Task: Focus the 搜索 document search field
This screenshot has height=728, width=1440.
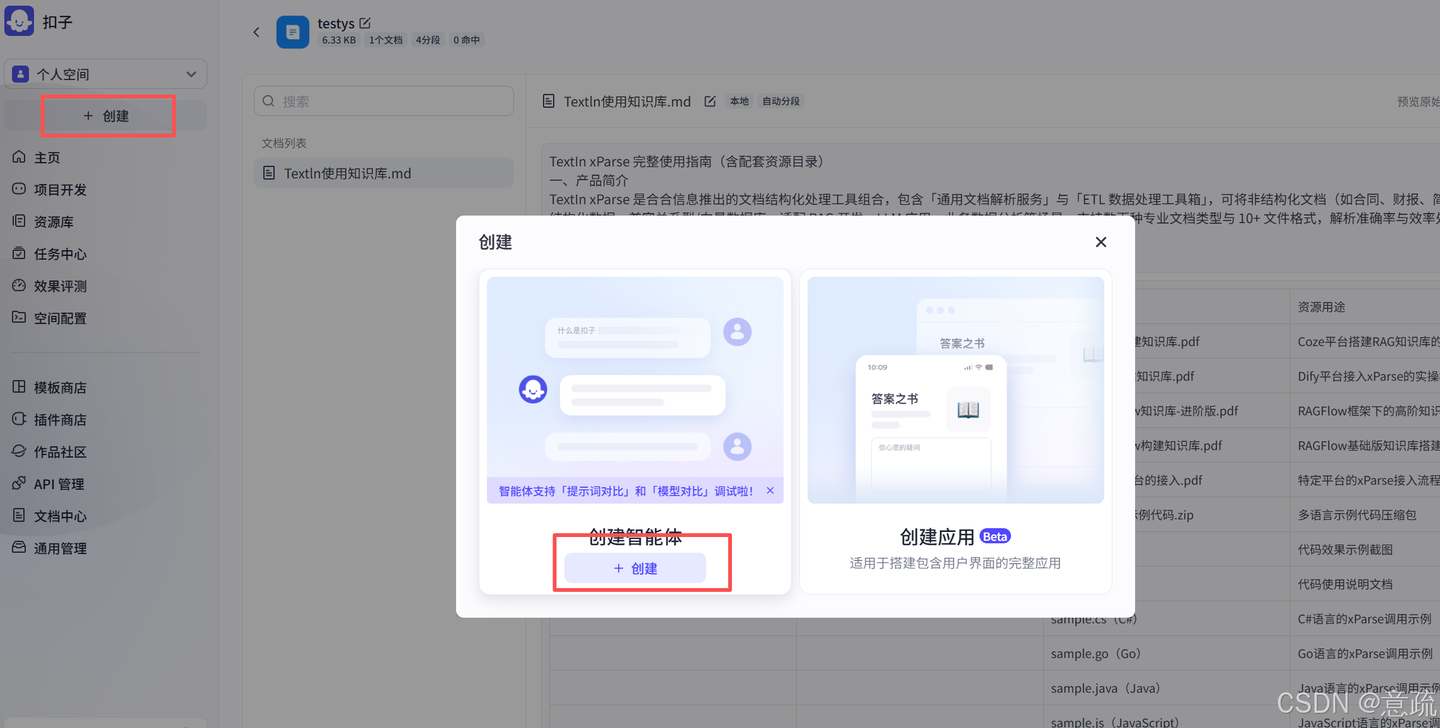Action: click(x=384, y=101)
